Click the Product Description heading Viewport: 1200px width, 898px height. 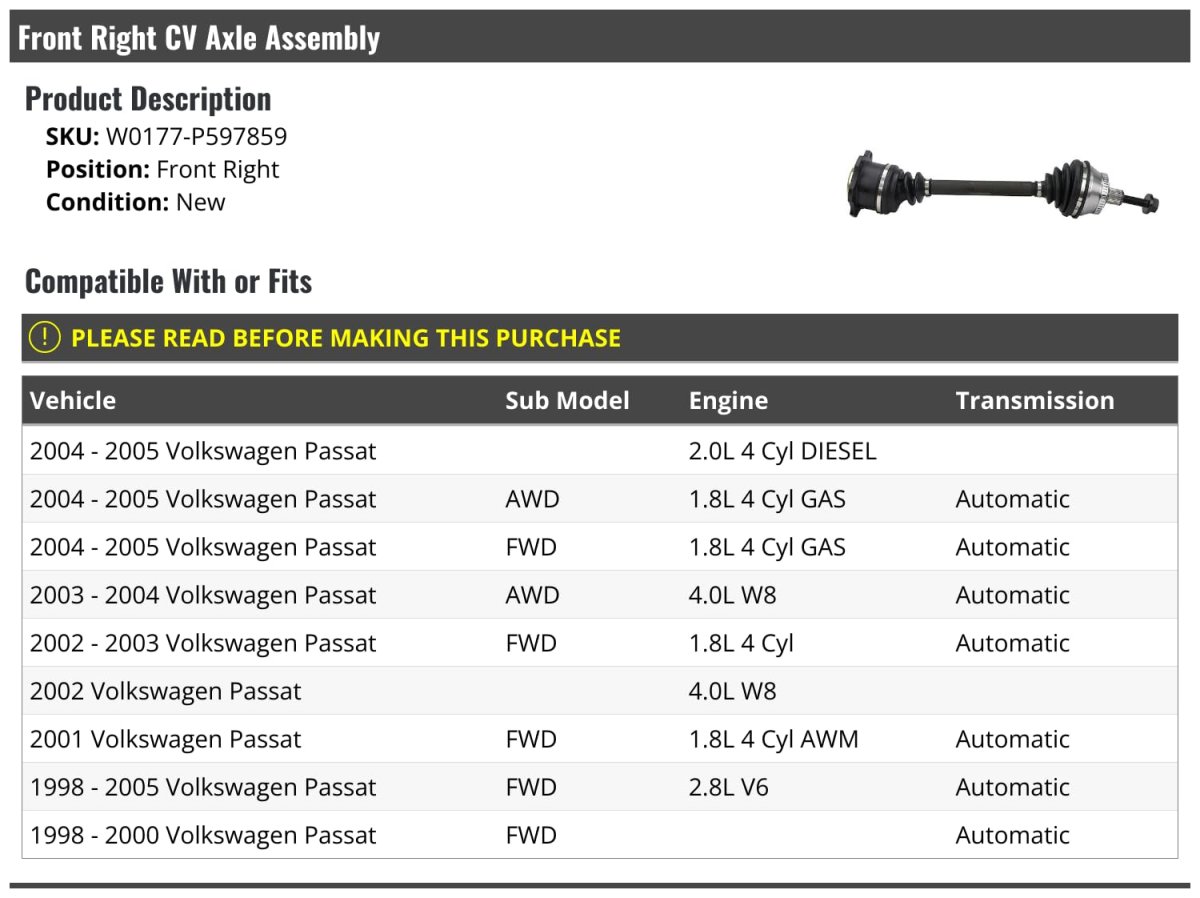(x=148, y=99)
